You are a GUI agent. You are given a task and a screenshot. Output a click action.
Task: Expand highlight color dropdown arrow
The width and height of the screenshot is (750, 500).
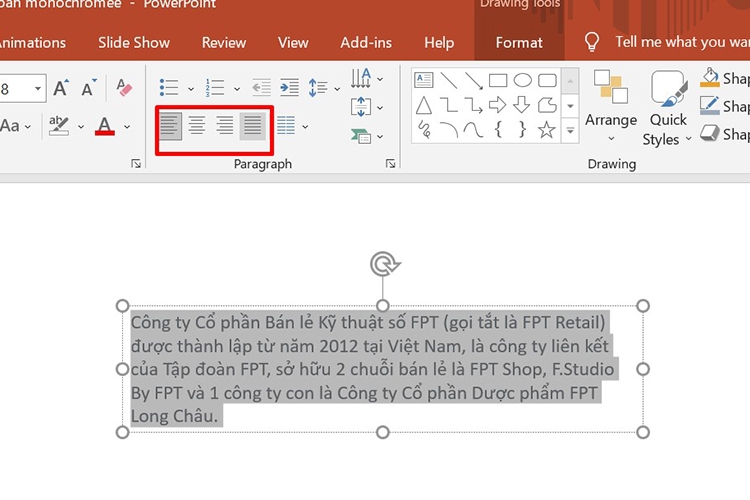[81, 127]
